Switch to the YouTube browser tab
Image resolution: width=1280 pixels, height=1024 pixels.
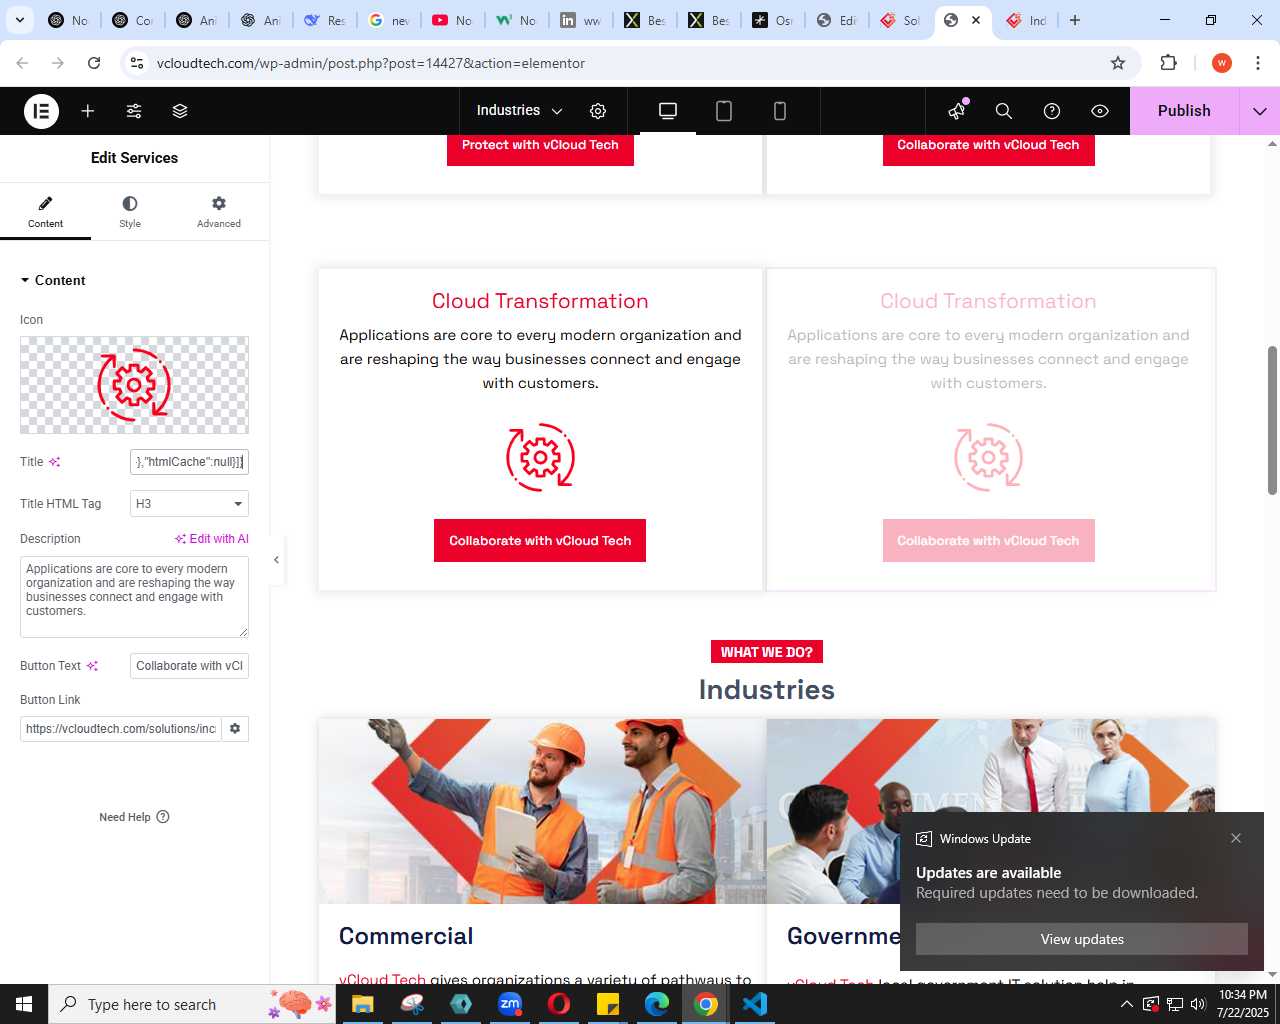(x=452, y=20)
